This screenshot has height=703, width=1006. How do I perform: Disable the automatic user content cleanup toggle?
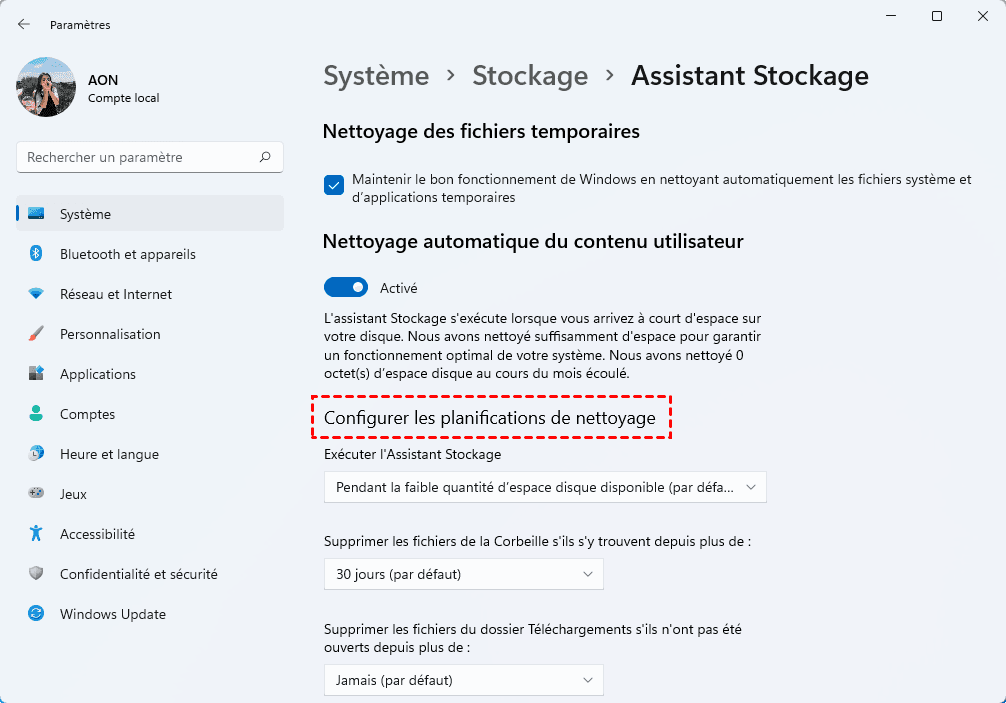[x=346, y=288]
